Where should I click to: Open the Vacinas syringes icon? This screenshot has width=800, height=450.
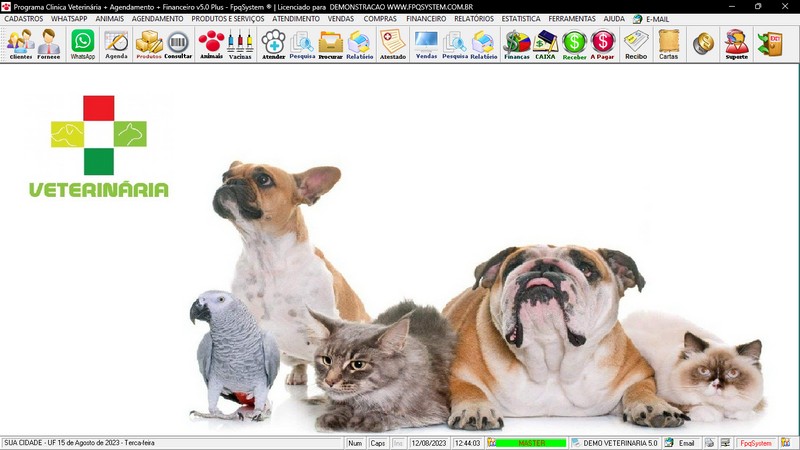(240, 44)
